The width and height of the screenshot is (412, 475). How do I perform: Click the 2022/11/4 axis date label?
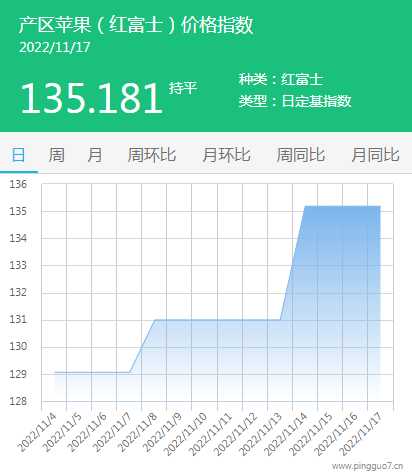(37, 432)
